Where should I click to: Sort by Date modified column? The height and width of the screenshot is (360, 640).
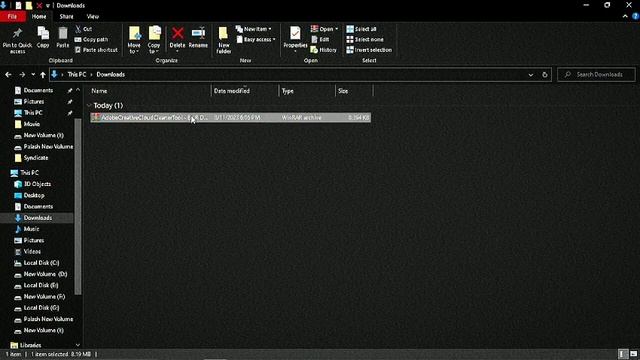coord(232,91)
